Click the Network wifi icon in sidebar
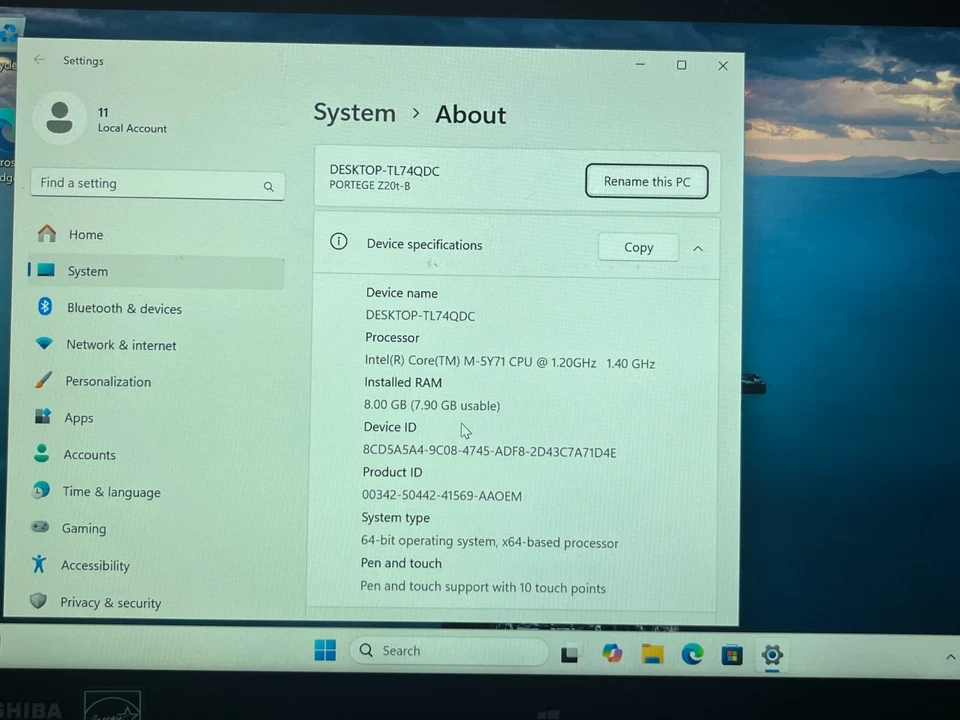960x720 pixels. (44, 343)
